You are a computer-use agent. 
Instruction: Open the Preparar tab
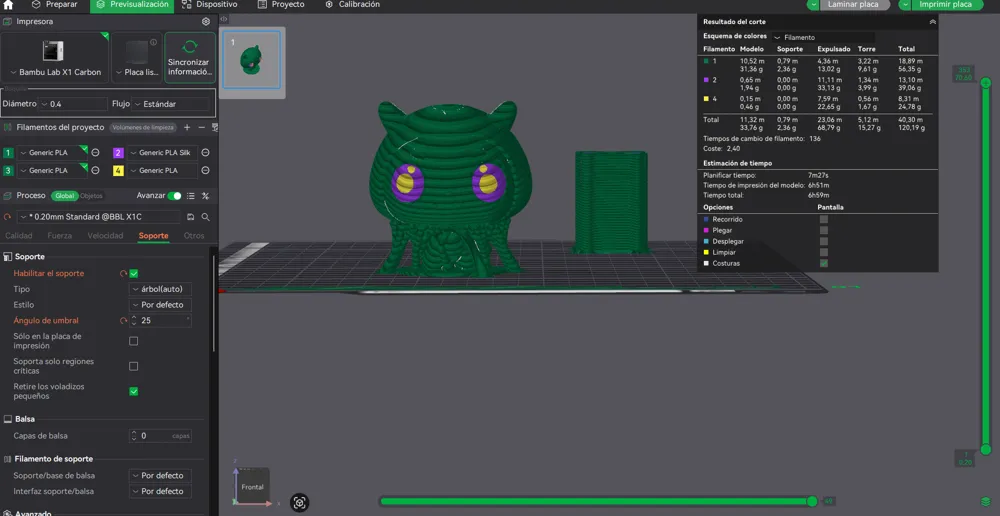coord(55,4)
